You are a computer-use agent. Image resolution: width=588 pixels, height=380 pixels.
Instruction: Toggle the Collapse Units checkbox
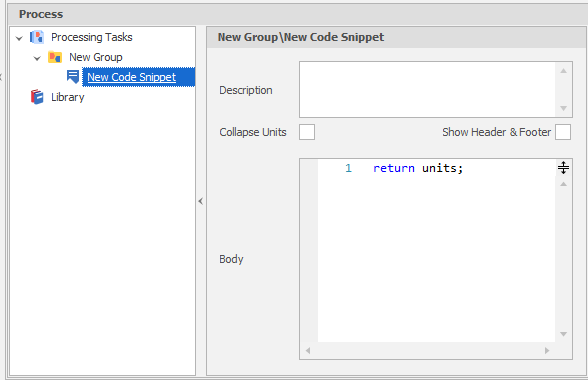(x=307, y=132)
